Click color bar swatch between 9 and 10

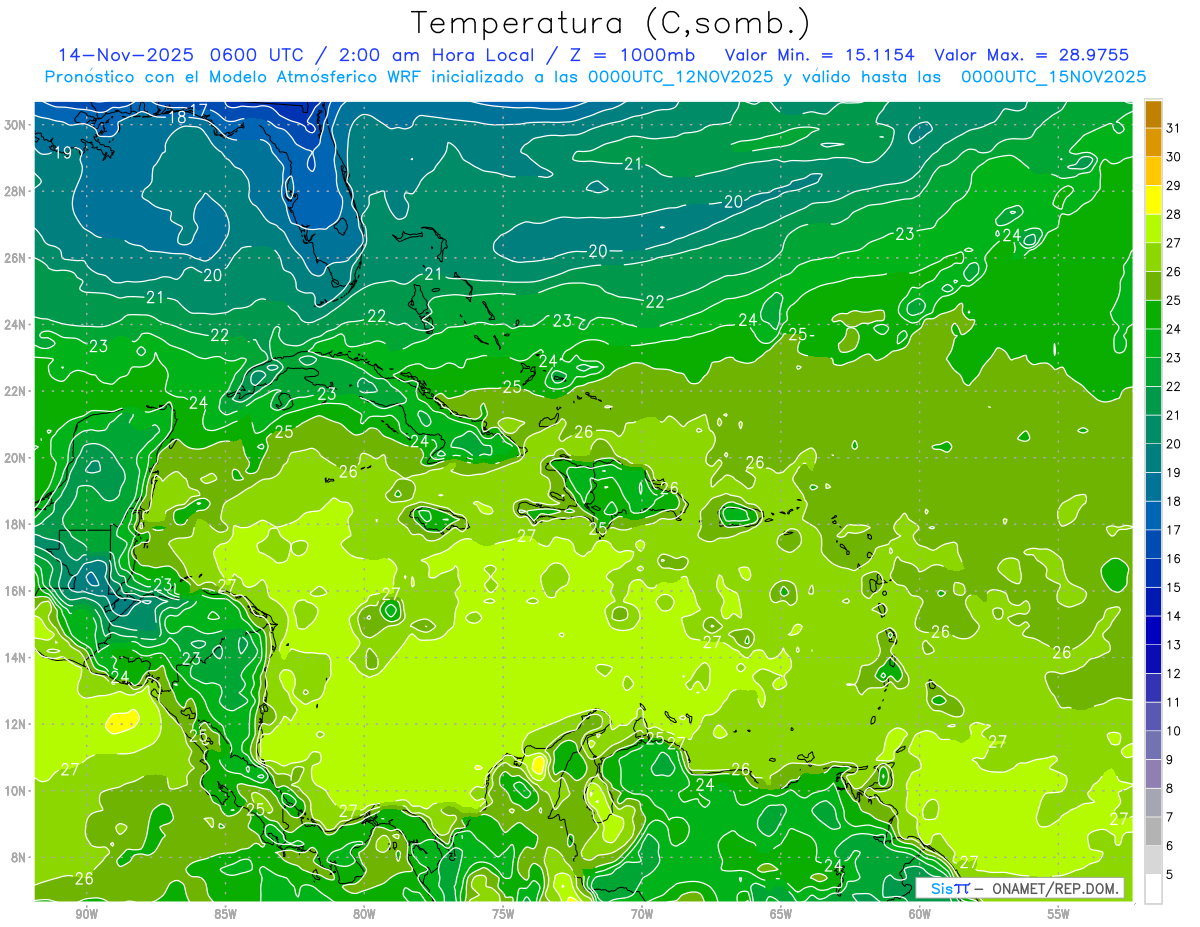point(1153,745)
